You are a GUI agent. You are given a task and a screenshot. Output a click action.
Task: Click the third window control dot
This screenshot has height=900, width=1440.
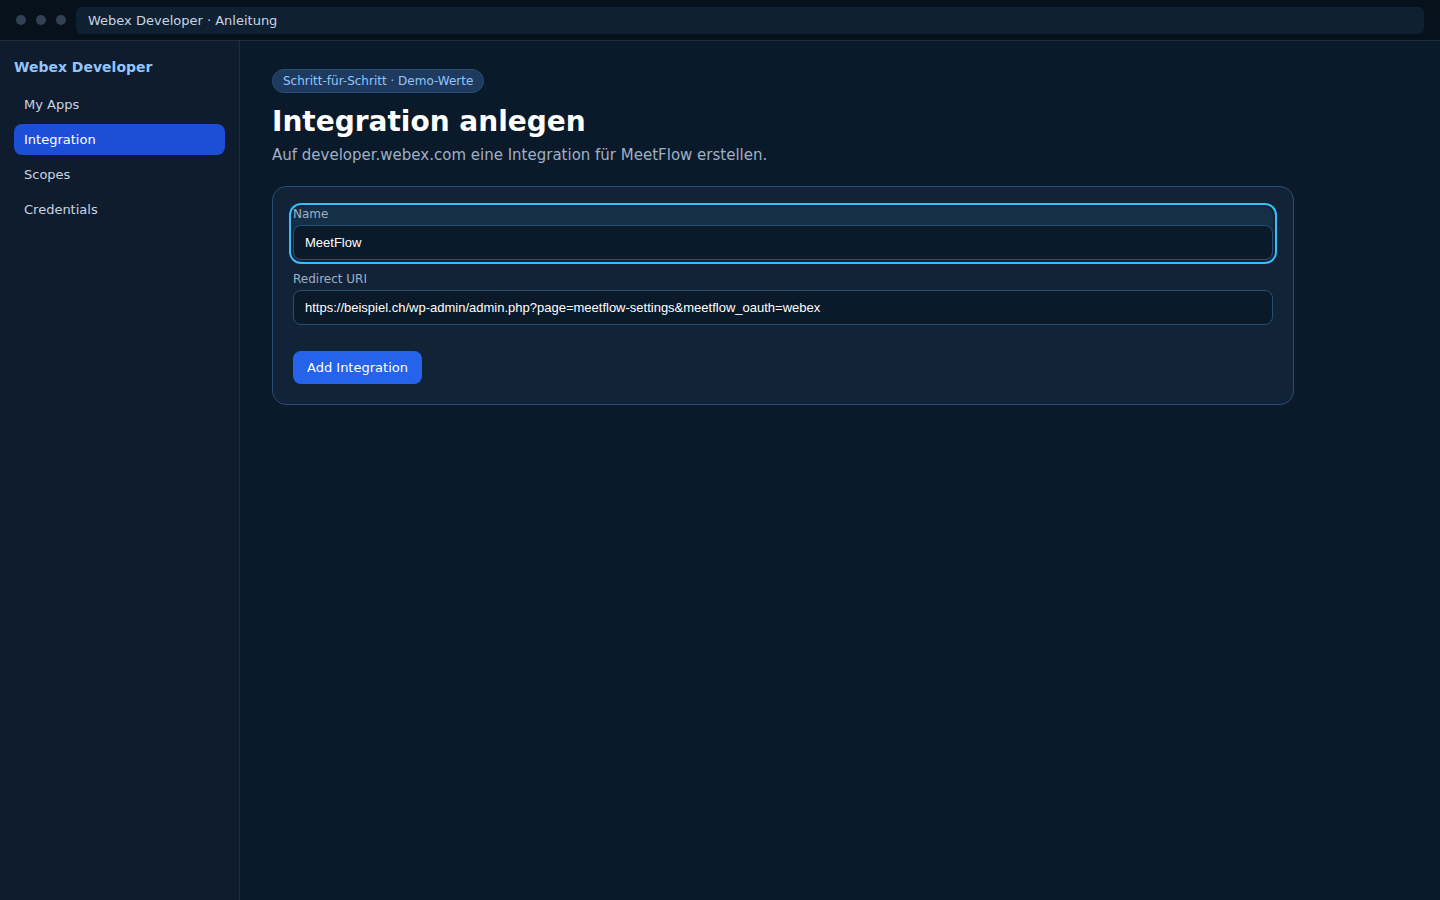[61, 20]
